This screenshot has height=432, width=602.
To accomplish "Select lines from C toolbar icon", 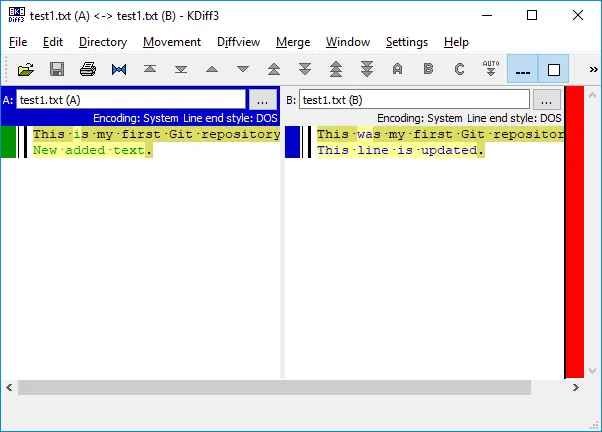I will point(460,70).
